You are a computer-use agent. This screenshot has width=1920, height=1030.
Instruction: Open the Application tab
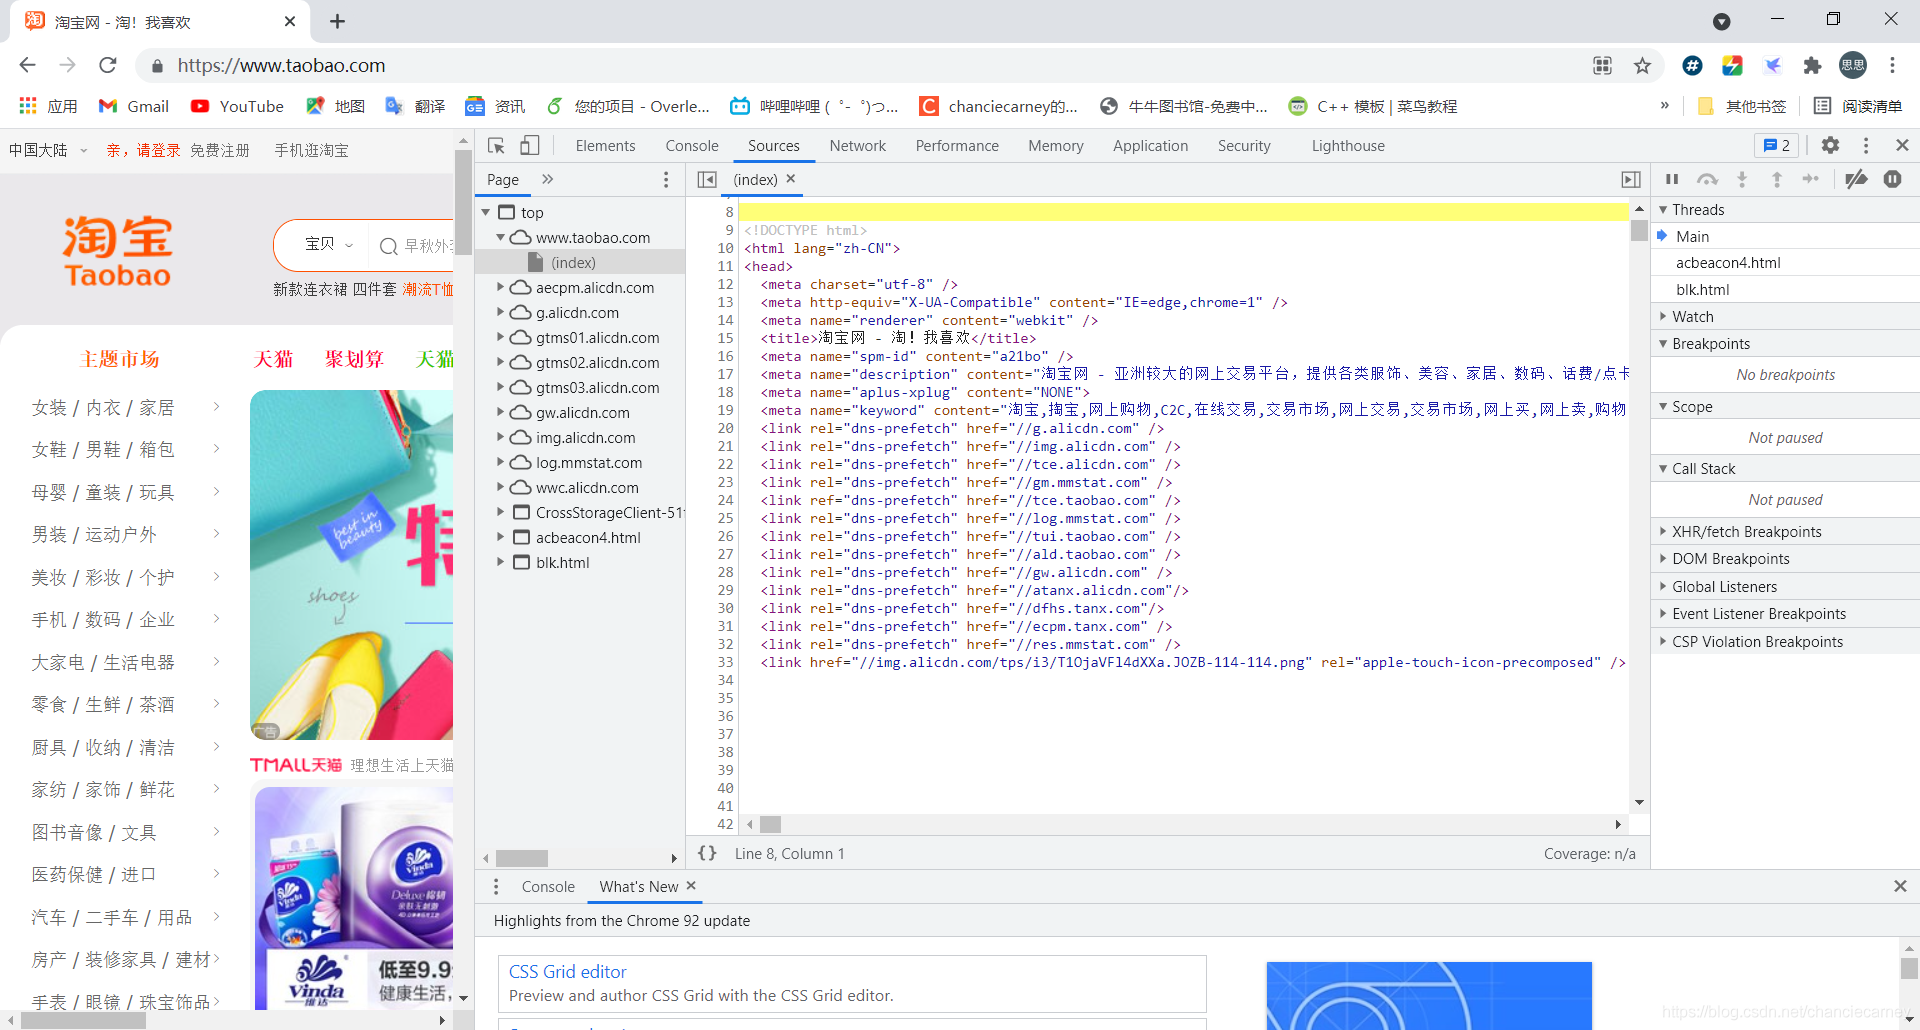coord(1151,146)
